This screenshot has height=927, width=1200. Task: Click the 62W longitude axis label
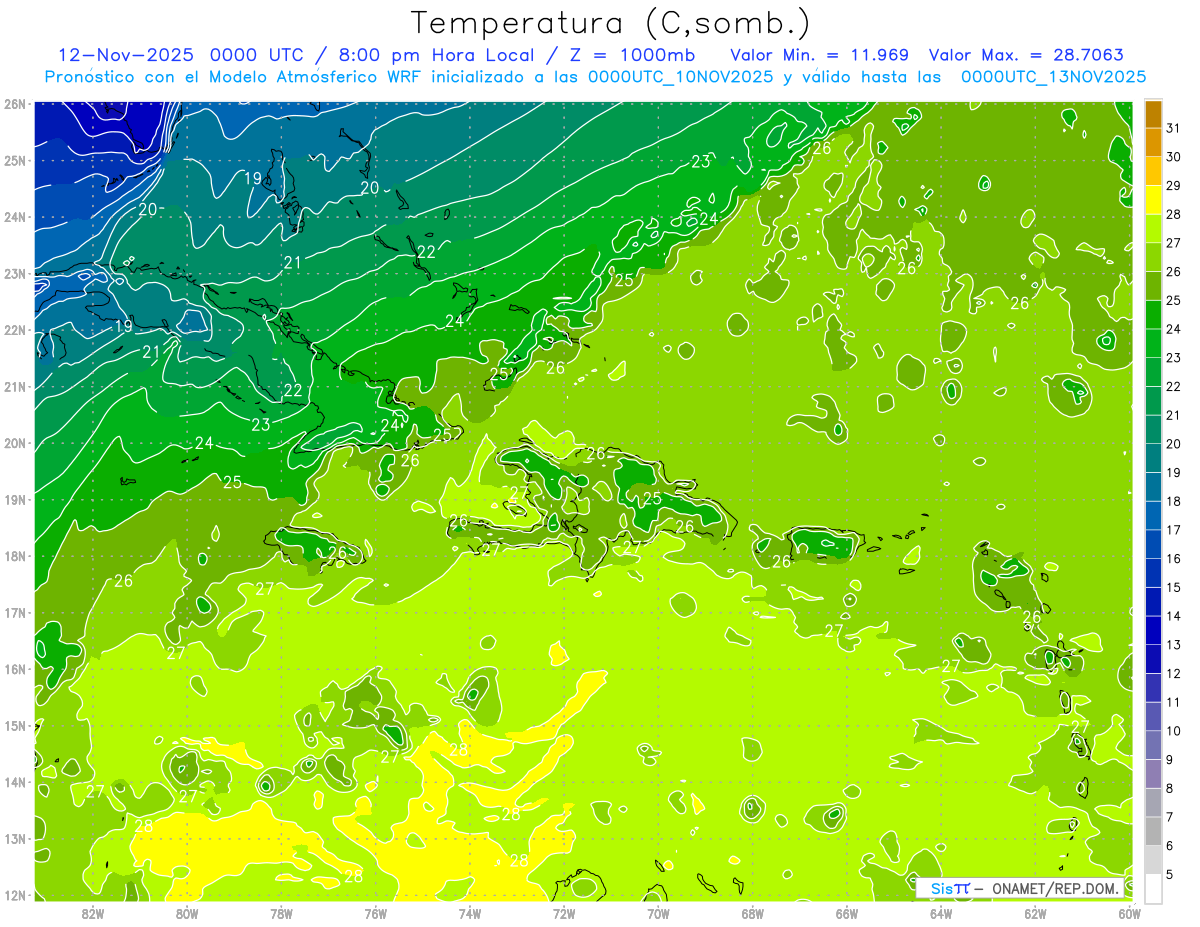1035,913
